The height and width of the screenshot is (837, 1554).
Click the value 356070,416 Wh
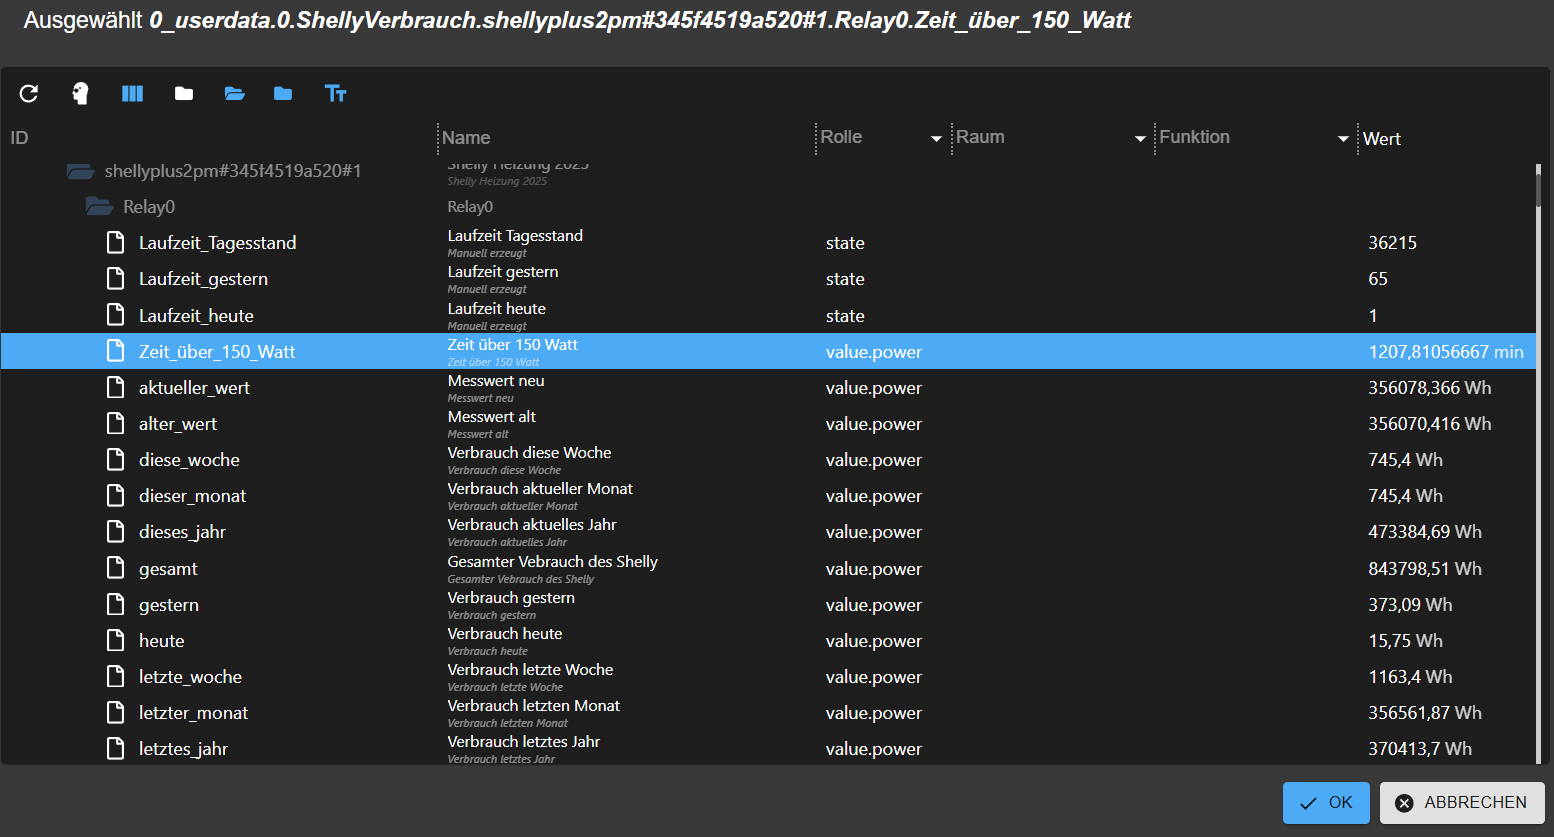[1429, 423]
